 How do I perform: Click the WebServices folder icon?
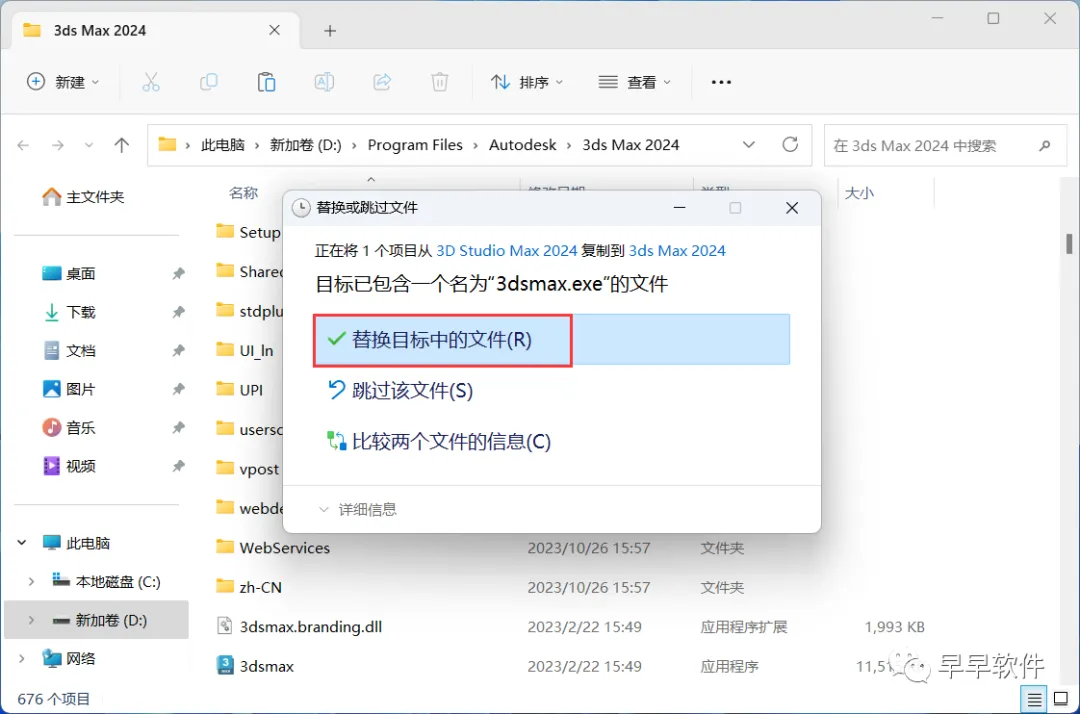(225, 547)
